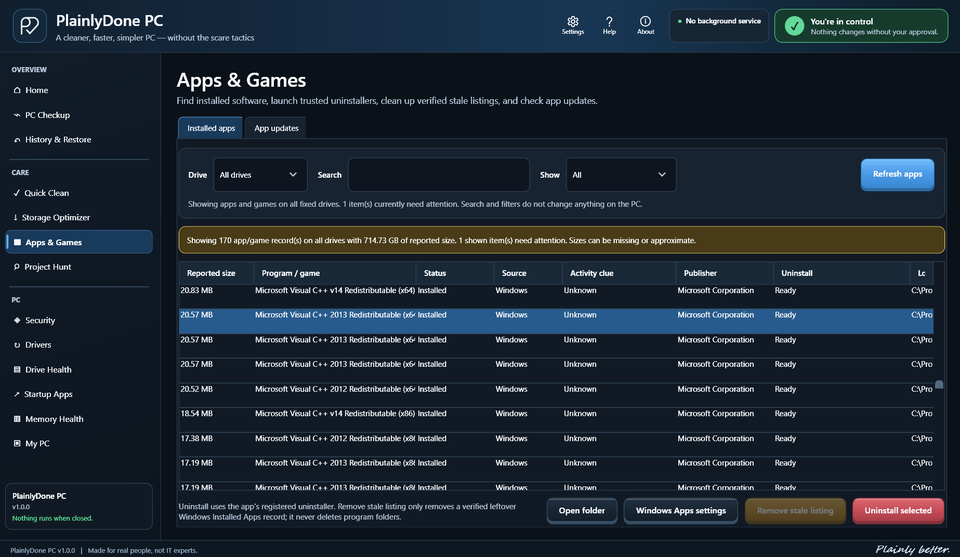
Task: Open the Project Hunt section
Action: click(x=79, y=267)
